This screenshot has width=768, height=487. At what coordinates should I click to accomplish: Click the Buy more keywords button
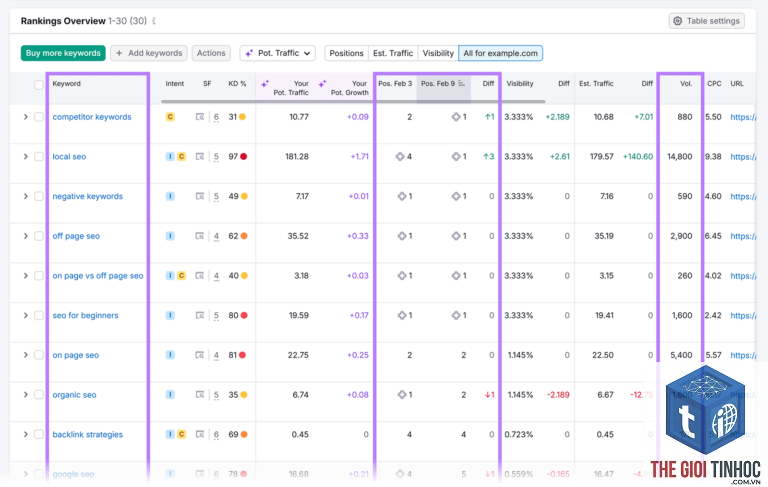click(x=63, y=53)
